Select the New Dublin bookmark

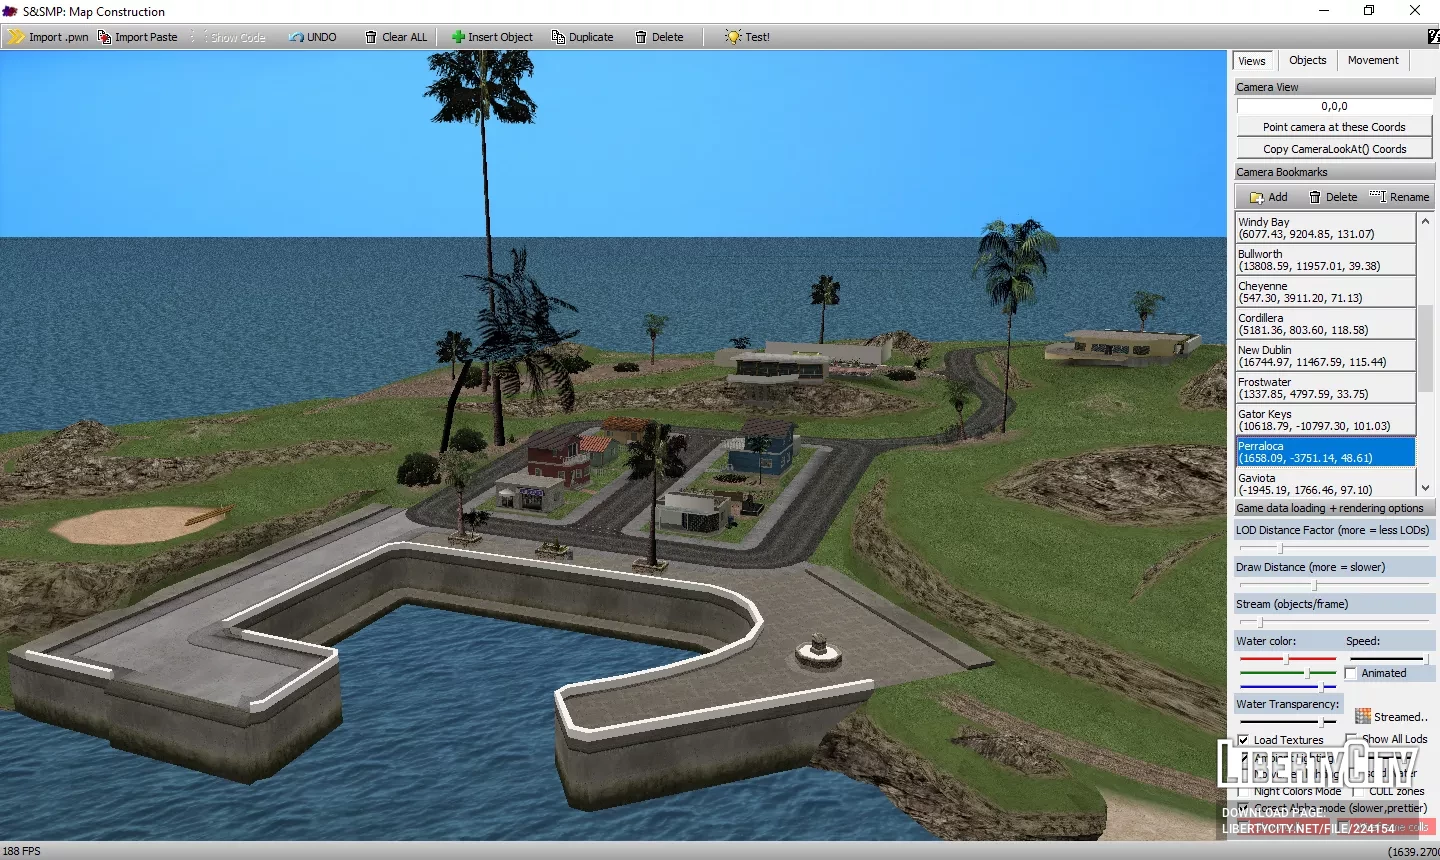pos(1326,356)
